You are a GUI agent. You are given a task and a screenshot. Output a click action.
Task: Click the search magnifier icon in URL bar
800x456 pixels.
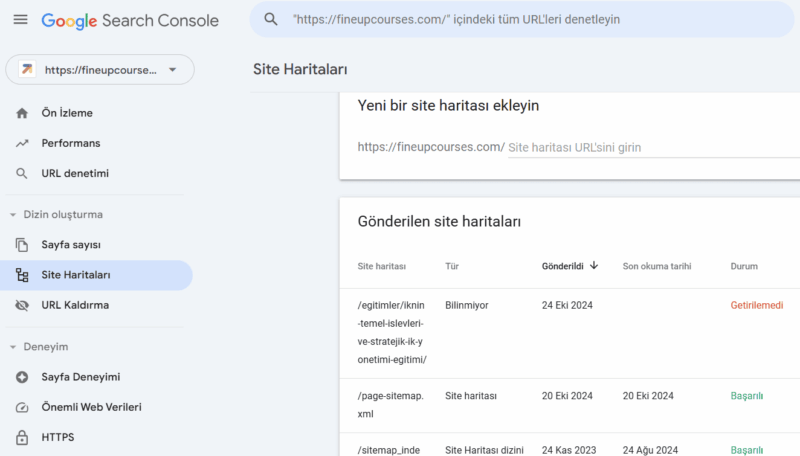(x=270, y=19)
